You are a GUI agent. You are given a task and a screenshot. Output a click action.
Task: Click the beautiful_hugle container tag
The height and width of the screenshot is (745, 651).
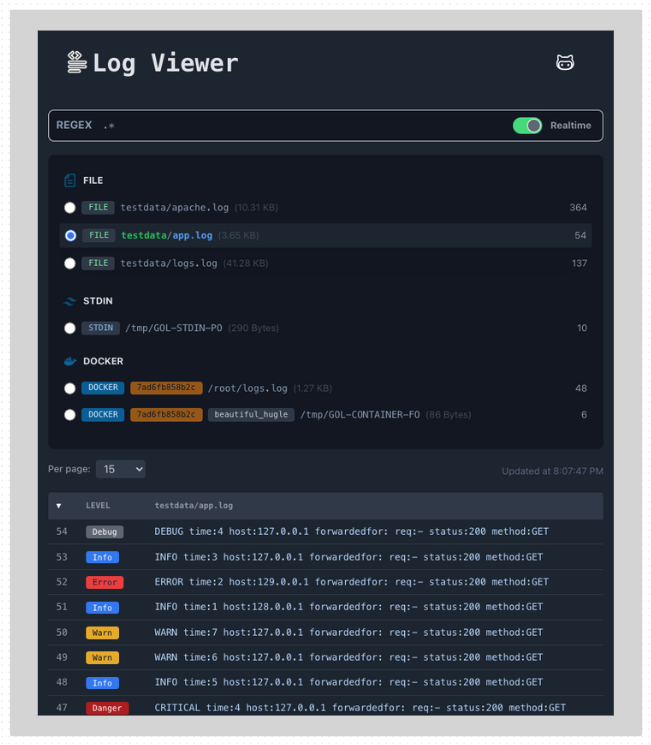click(251, 415)
